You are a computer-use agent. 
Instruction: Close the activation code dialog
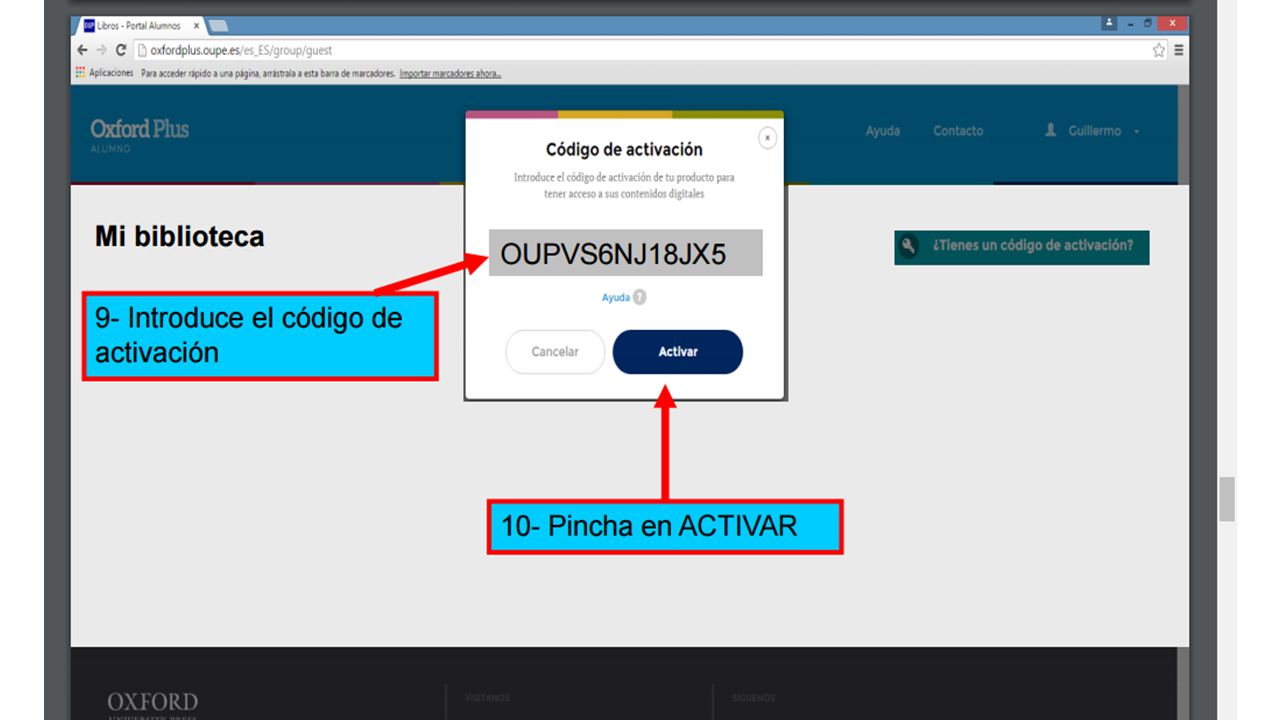pyautogui.click(x=767, y=138)
